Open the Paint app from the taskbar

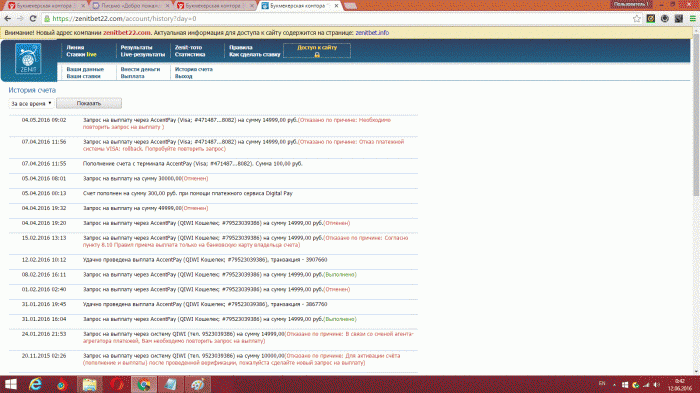198,384
